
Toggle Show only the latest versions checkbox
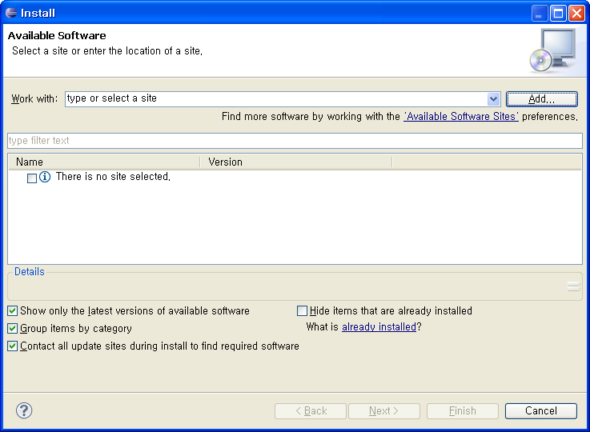click(x=12, y=311)
